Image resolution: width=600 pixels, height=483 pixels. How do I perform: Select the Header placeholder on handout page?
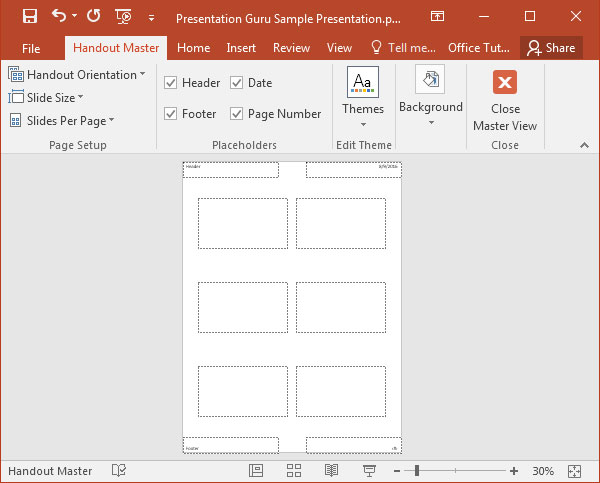pos(231,170)
